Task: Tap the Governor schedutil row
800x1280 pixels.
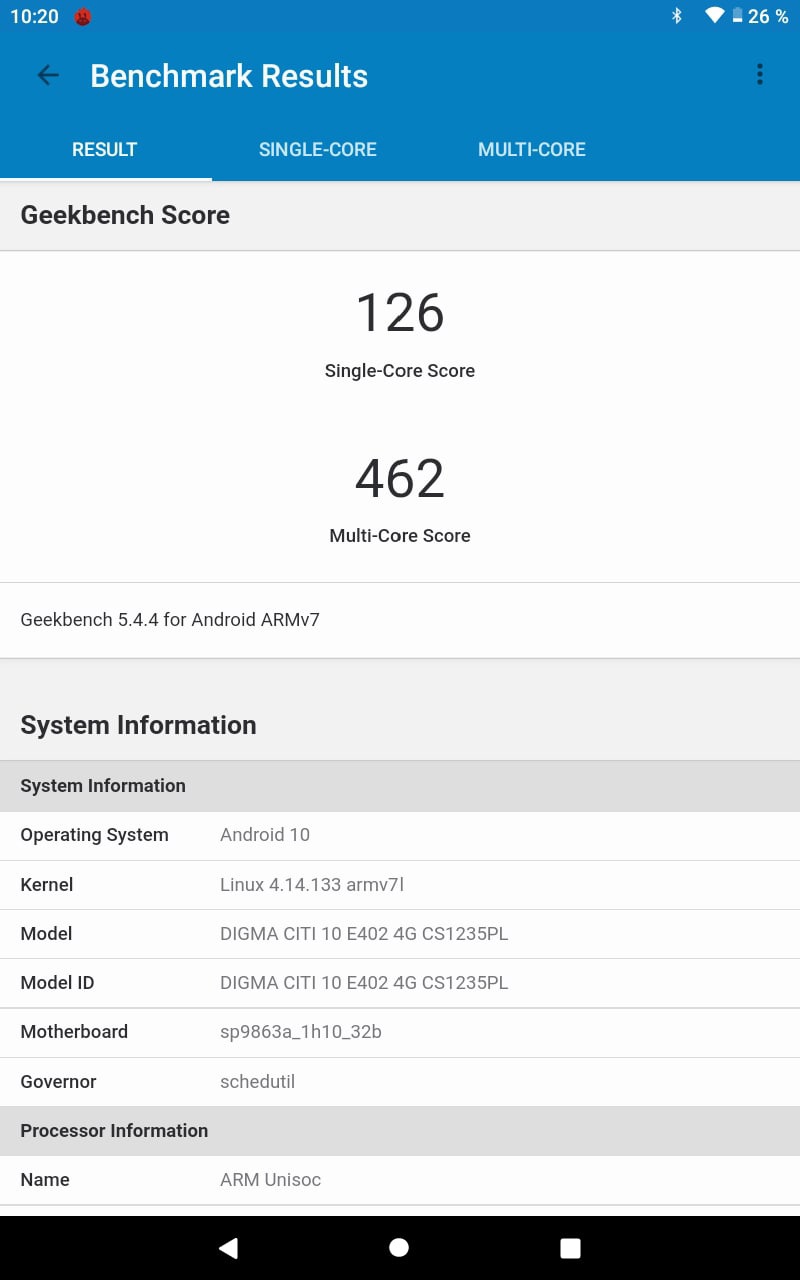Action: [x=400, y=1082]
